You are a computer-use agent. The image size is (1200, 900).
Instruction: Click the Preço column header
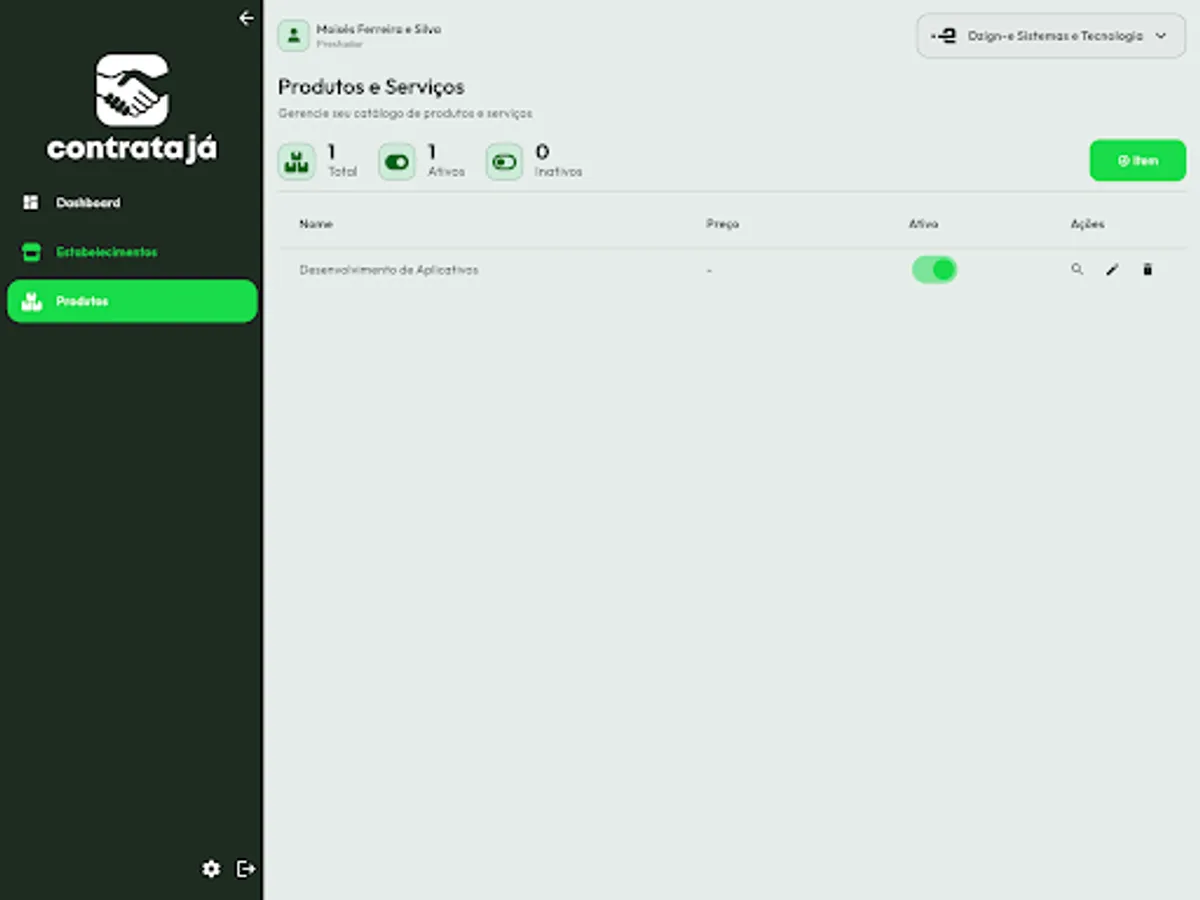[x=723, y=224]
